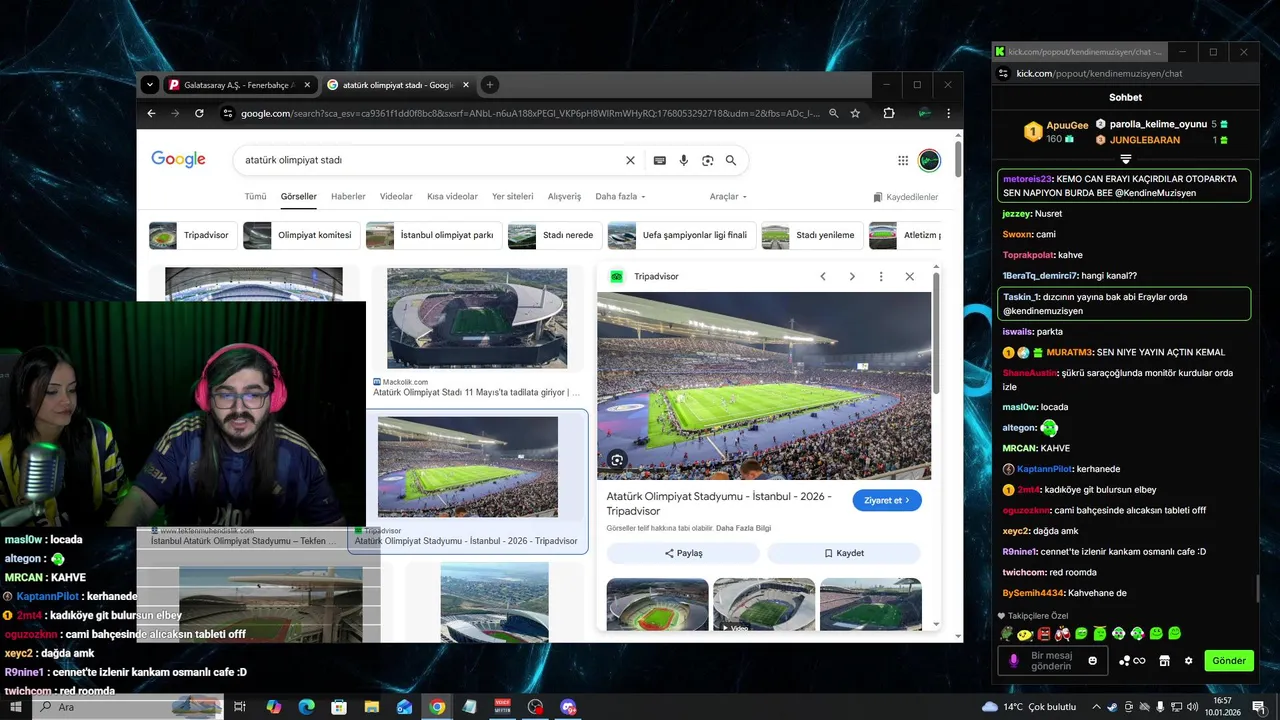Click the Paylaş share button

click(x=683, y=553)
